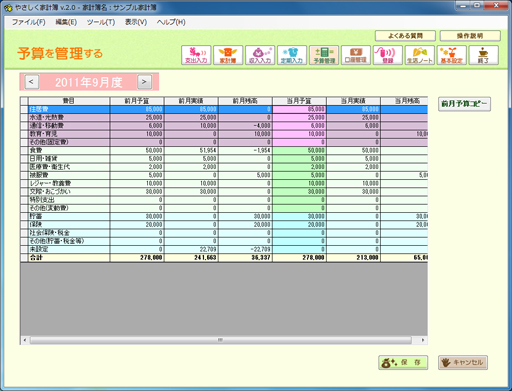Copy last month's budget with 前月予算コピー
The height and width of the screenshot is (391, 512).
pos(464,104)
